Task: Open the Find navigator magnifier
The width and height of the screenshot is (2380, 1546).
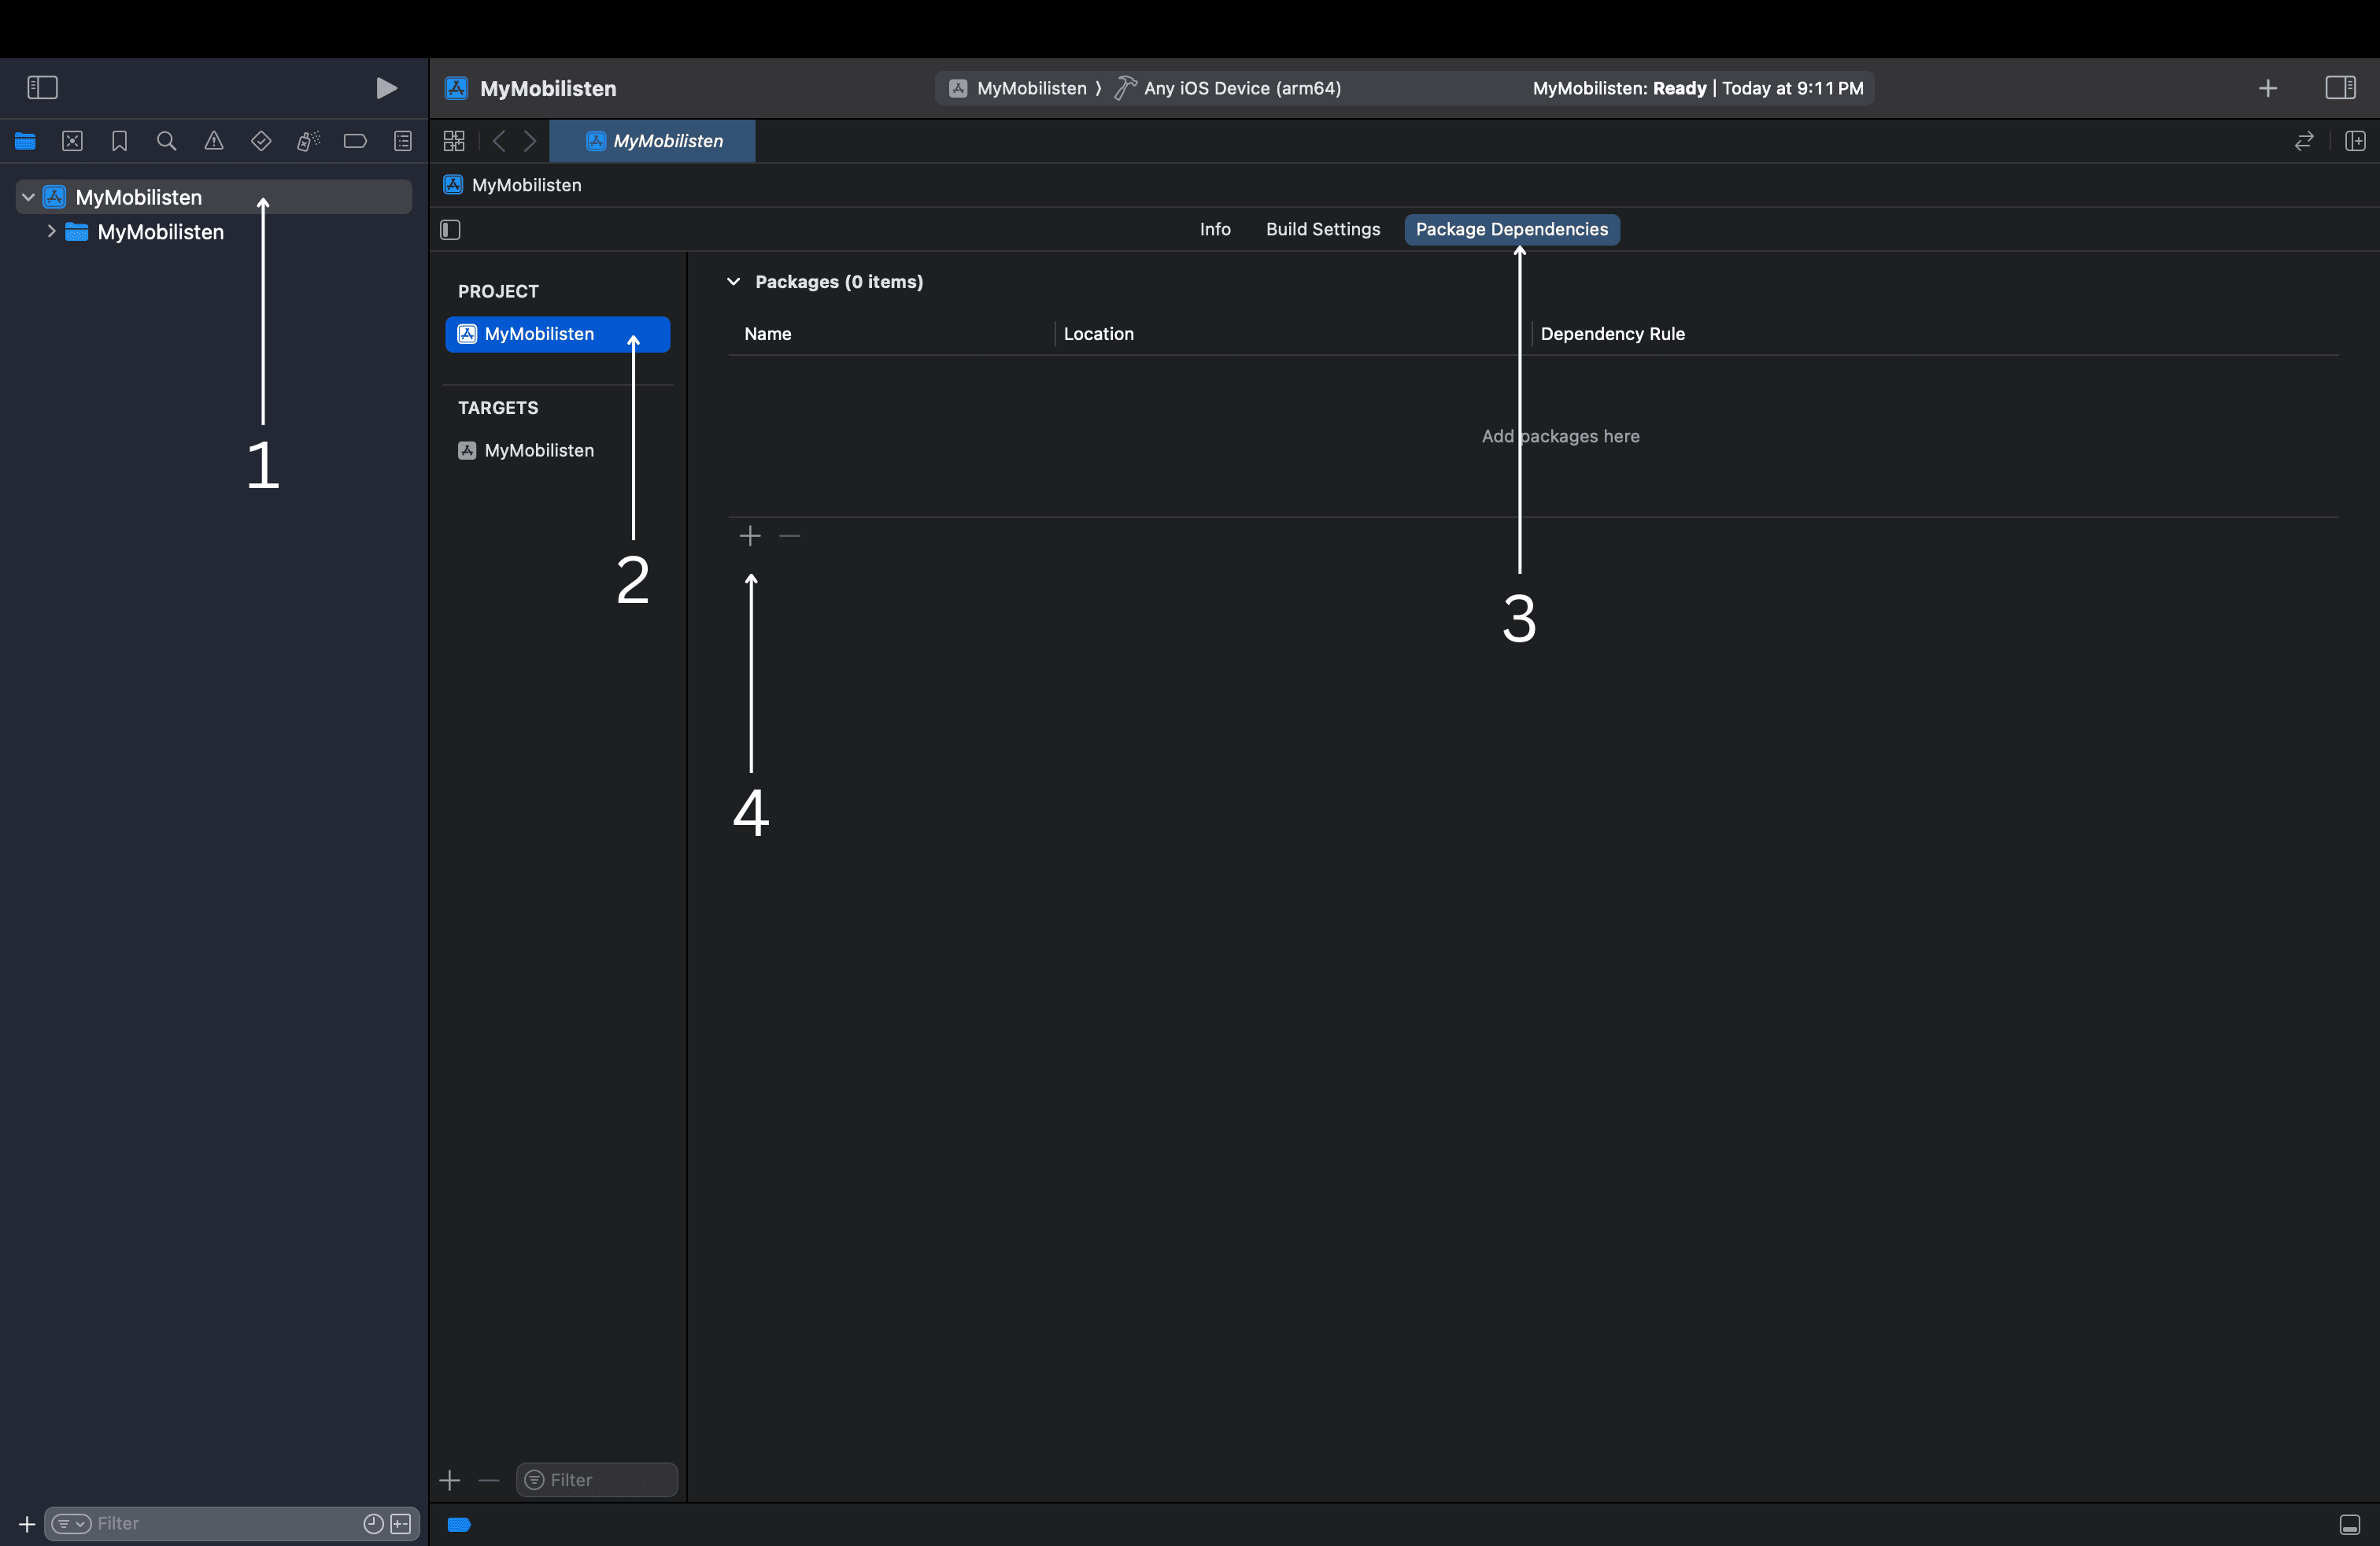Action: [x=167, y=141]
